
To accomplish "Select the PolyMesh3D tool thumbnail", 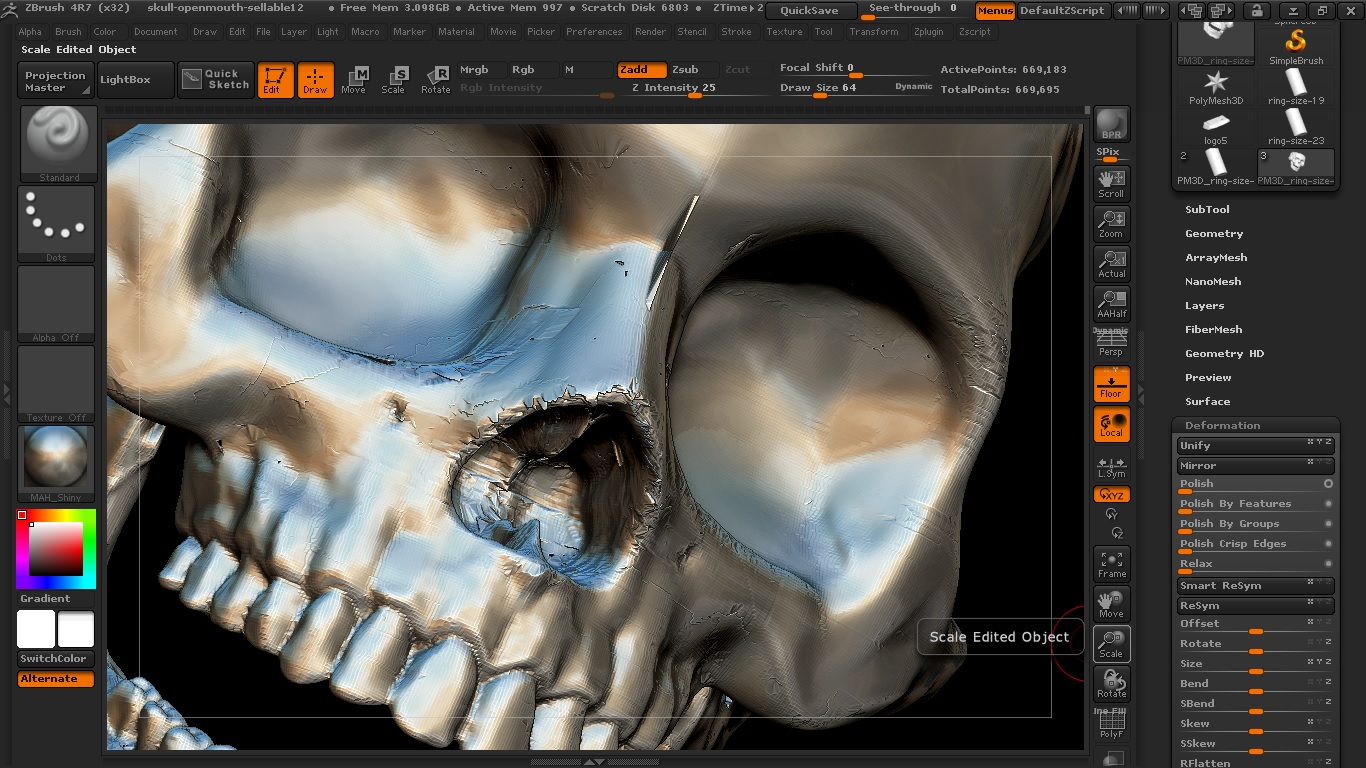I will coord(1215,85).
